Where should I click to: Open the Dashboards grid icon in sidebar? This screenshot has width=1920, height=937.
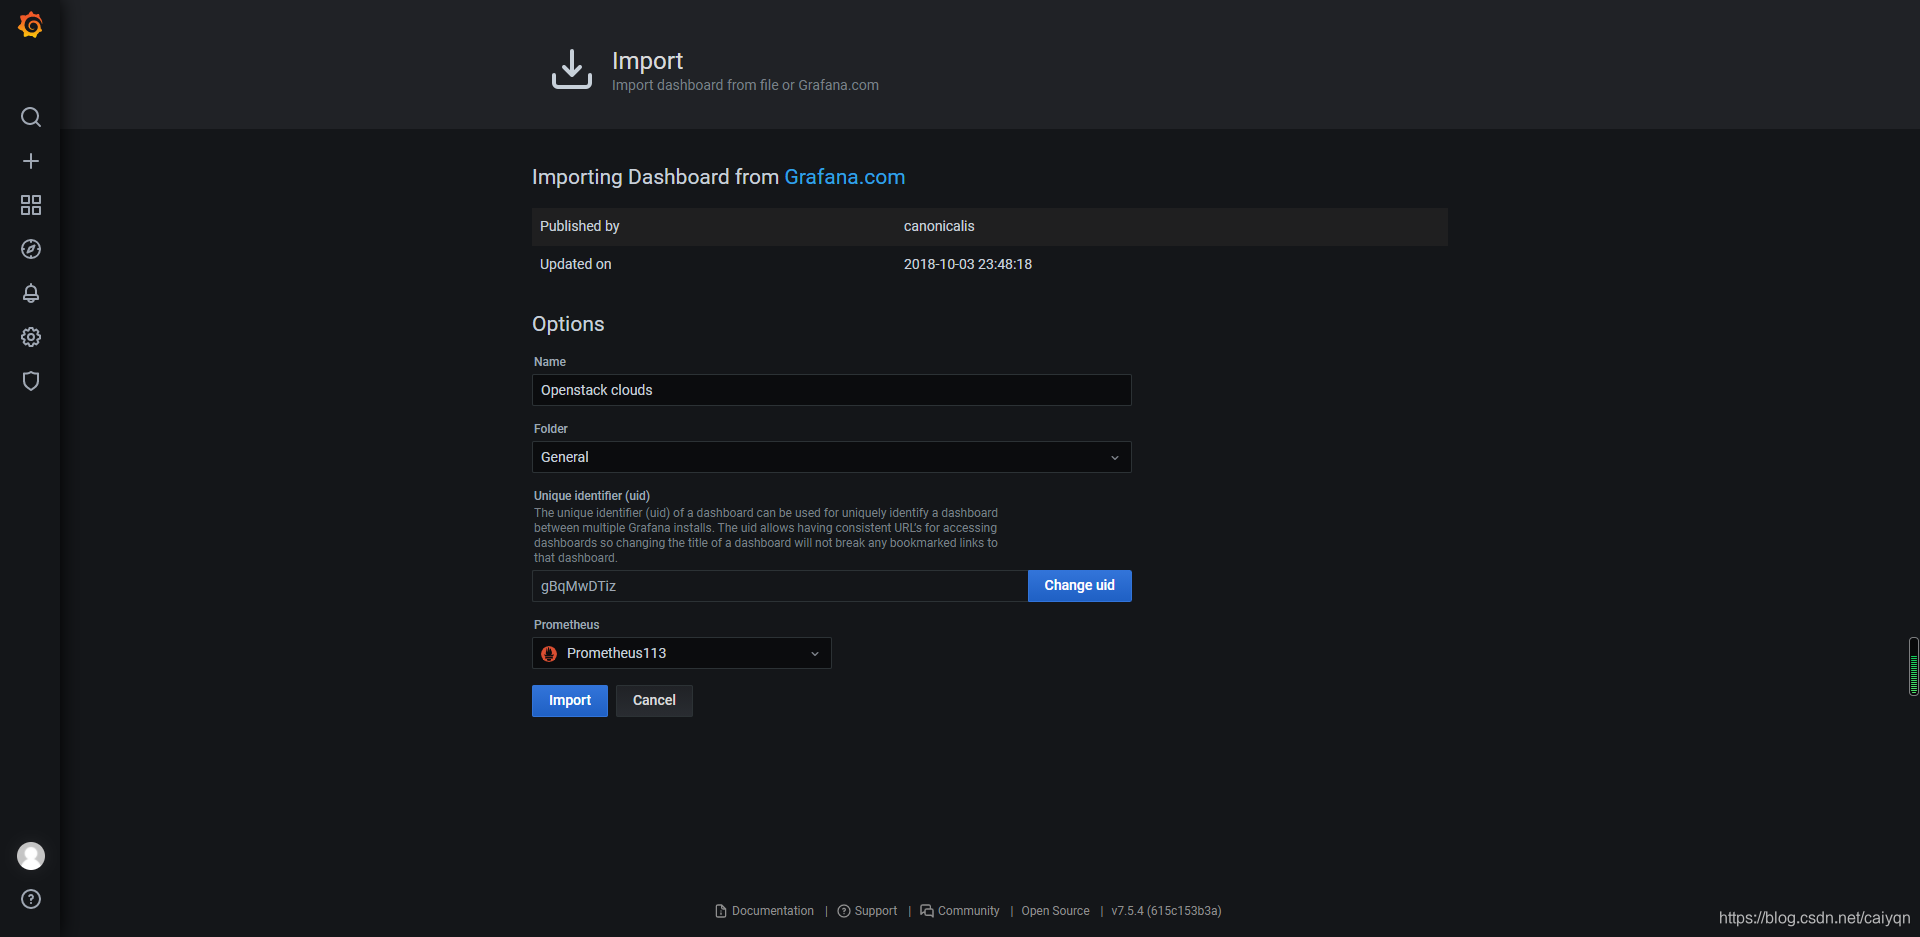tap(31, 205)
